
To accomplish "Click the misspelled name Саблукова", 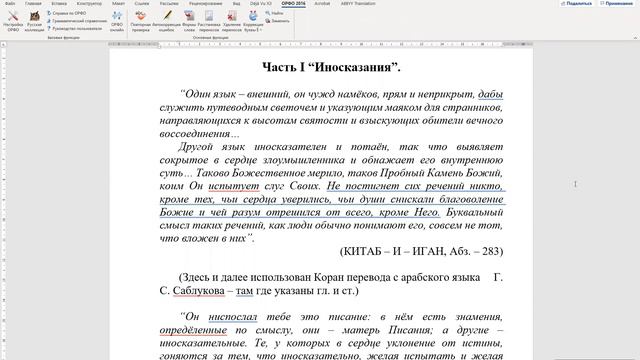I will 199,291.
